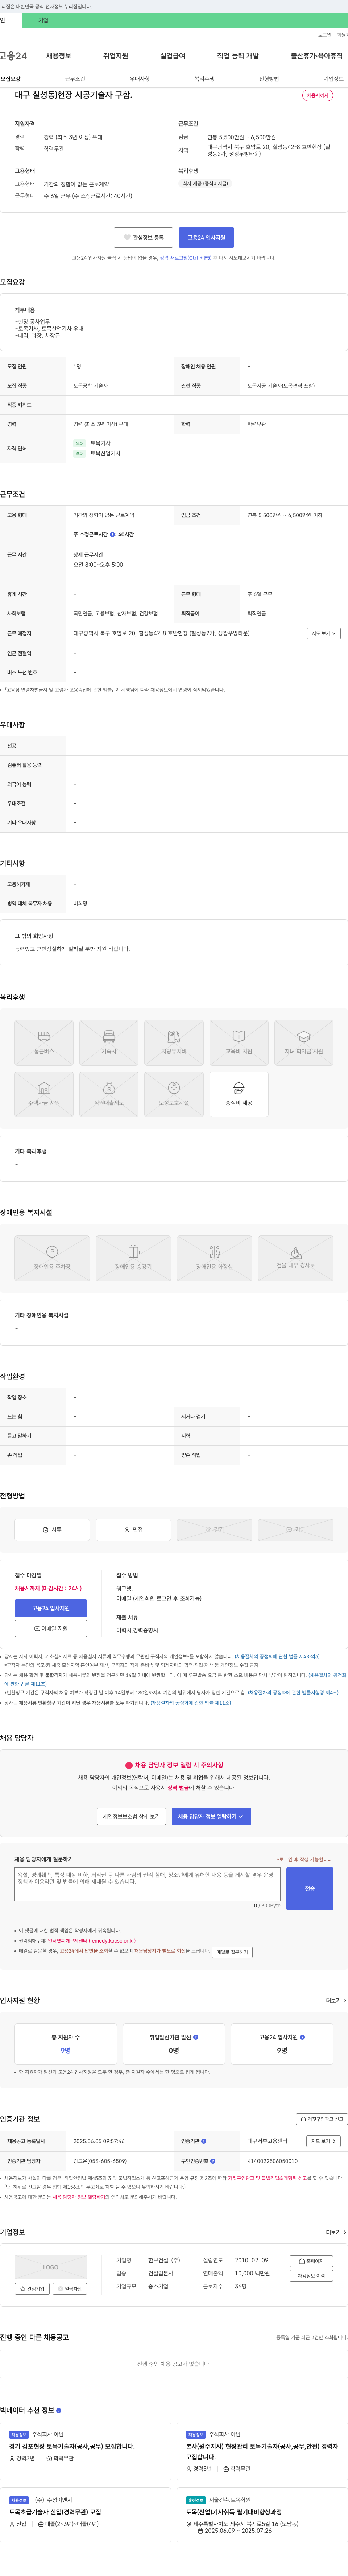Select the 주택자금 지원 icon
This screenshot has width=348, height=2576.
pos(44,1094)
